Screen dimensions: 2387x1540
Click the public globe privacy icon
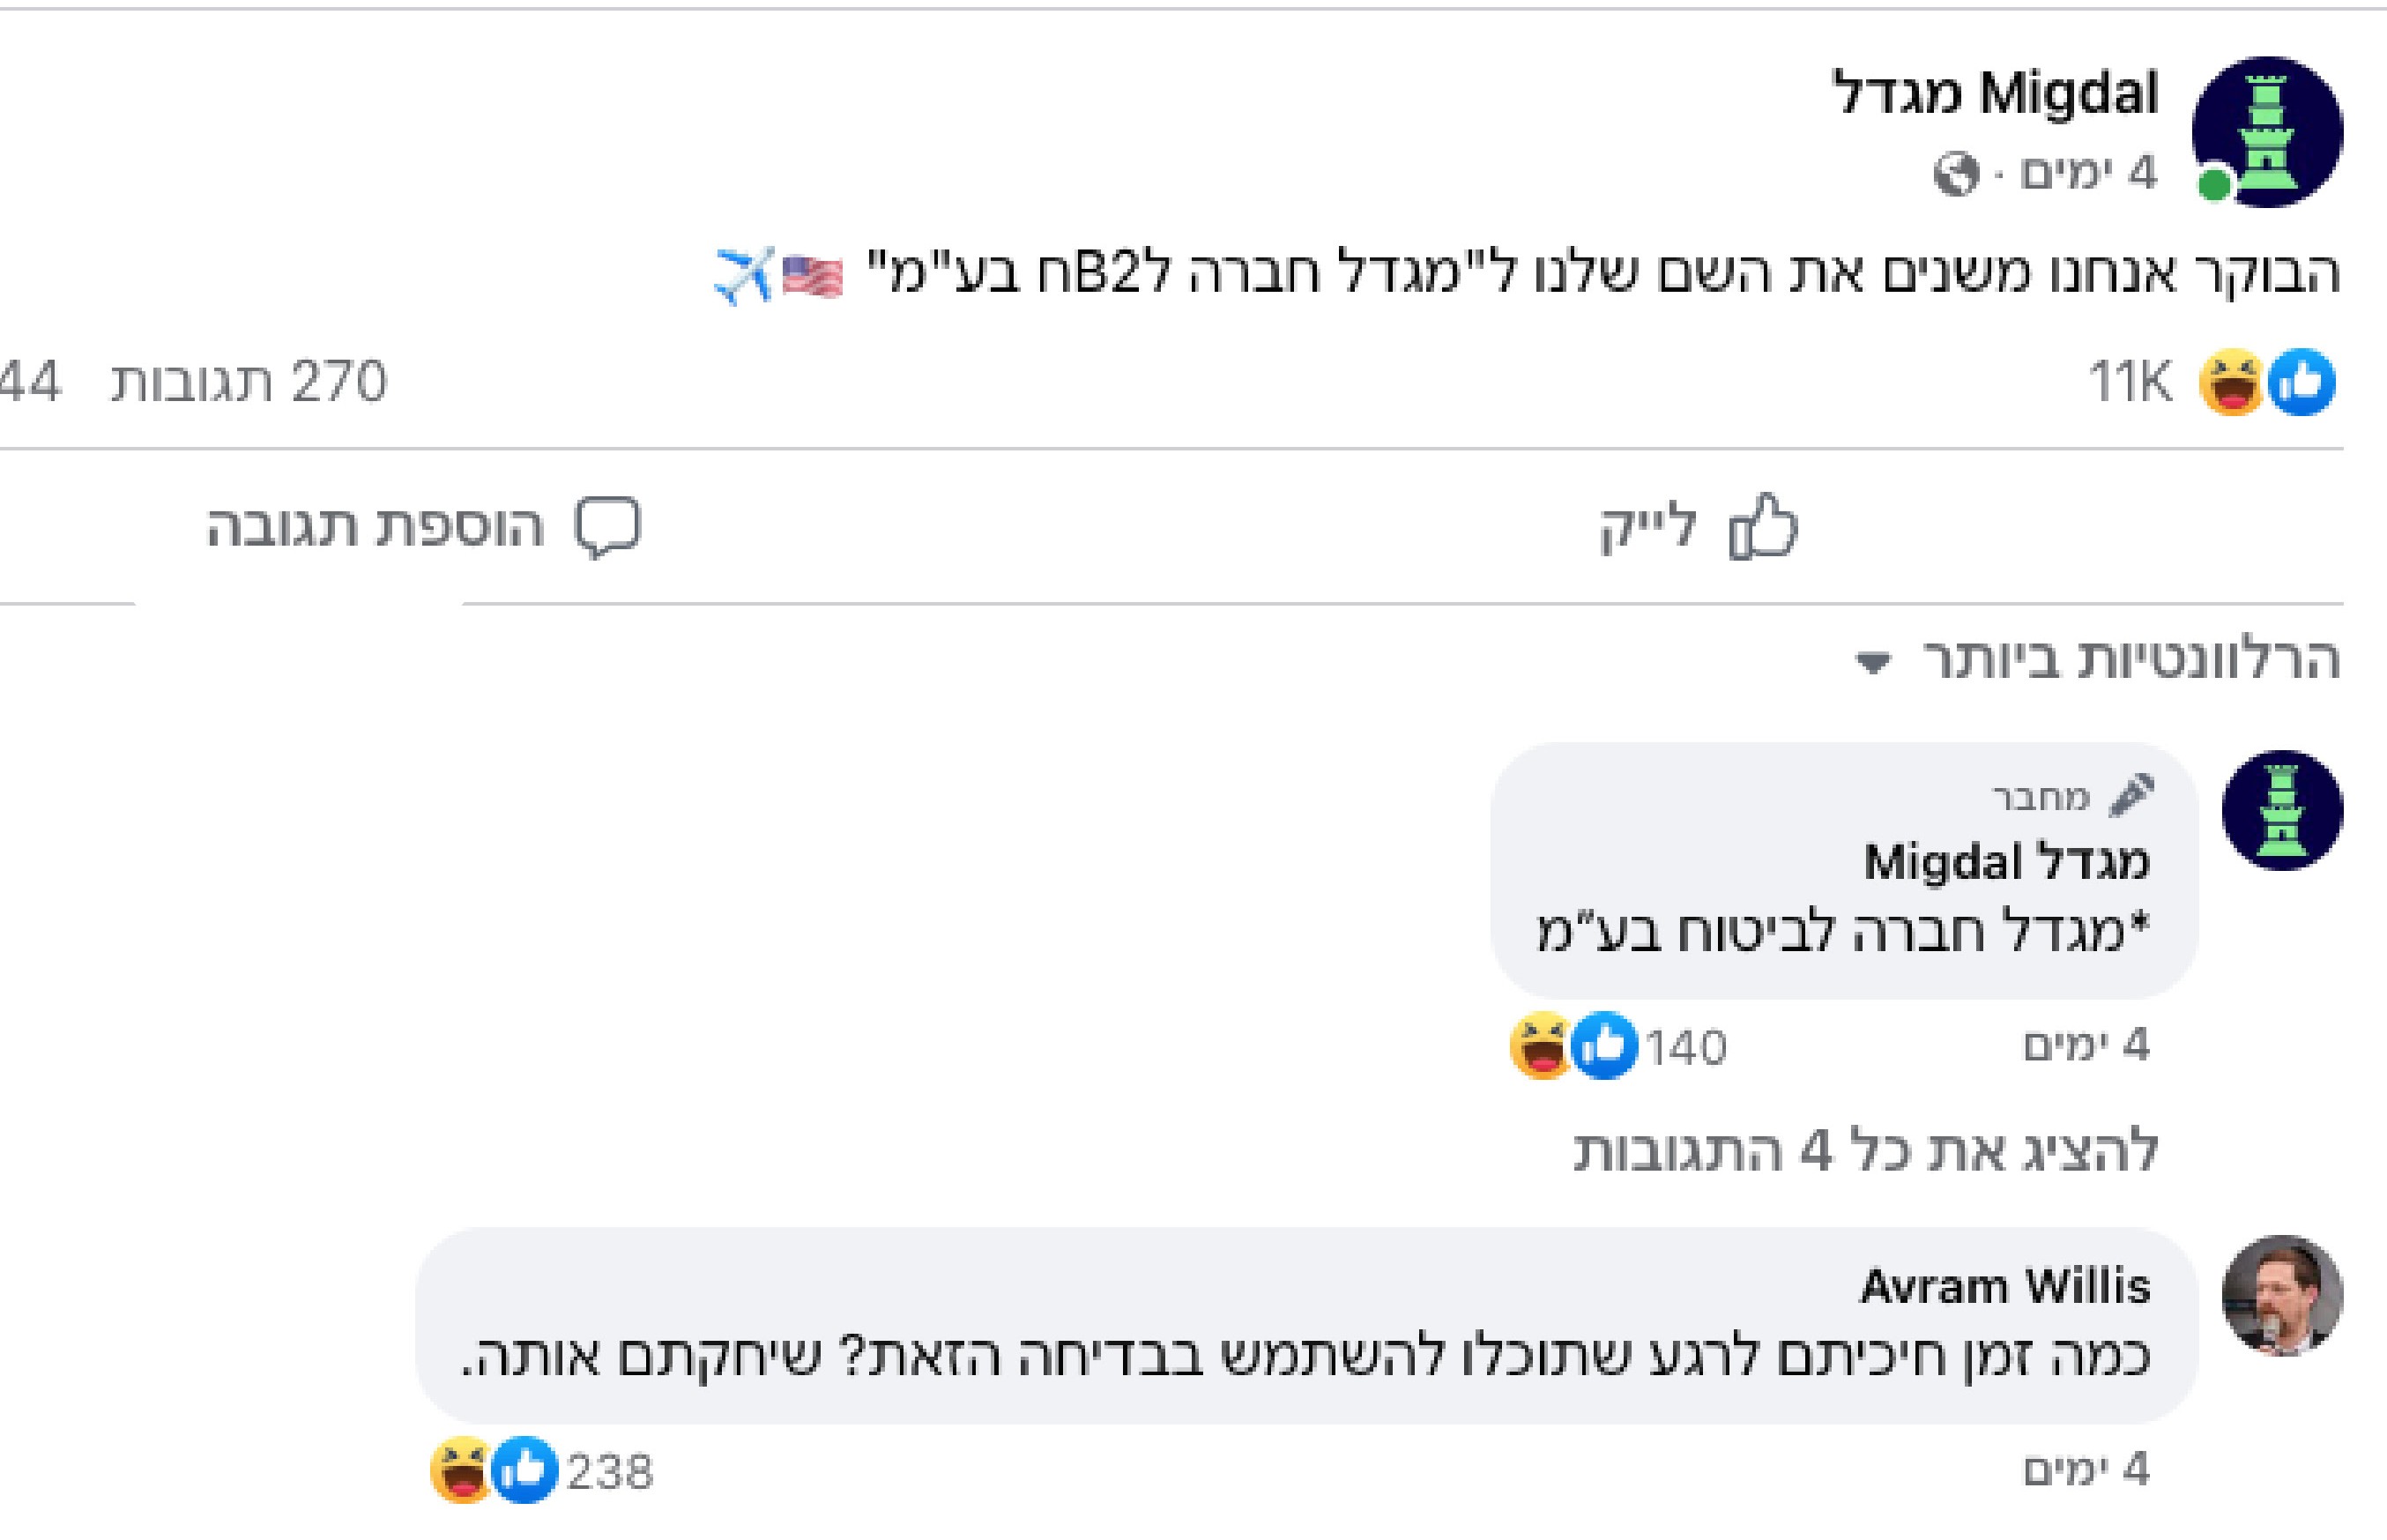[x=1956, y=174]
